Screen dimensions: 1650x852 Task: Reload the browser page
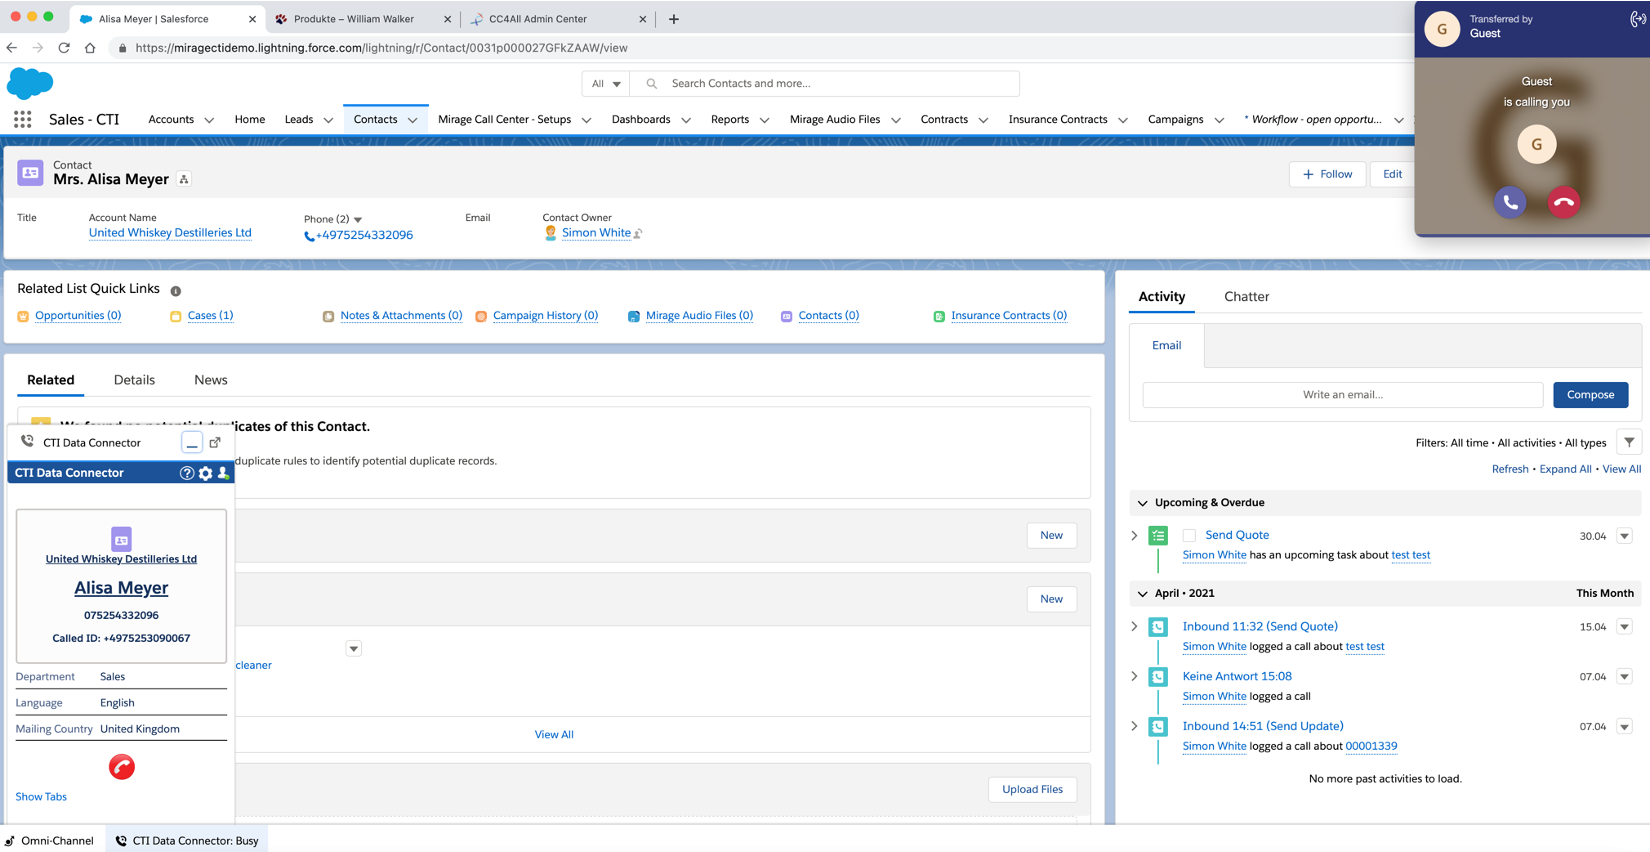[64, 47]
